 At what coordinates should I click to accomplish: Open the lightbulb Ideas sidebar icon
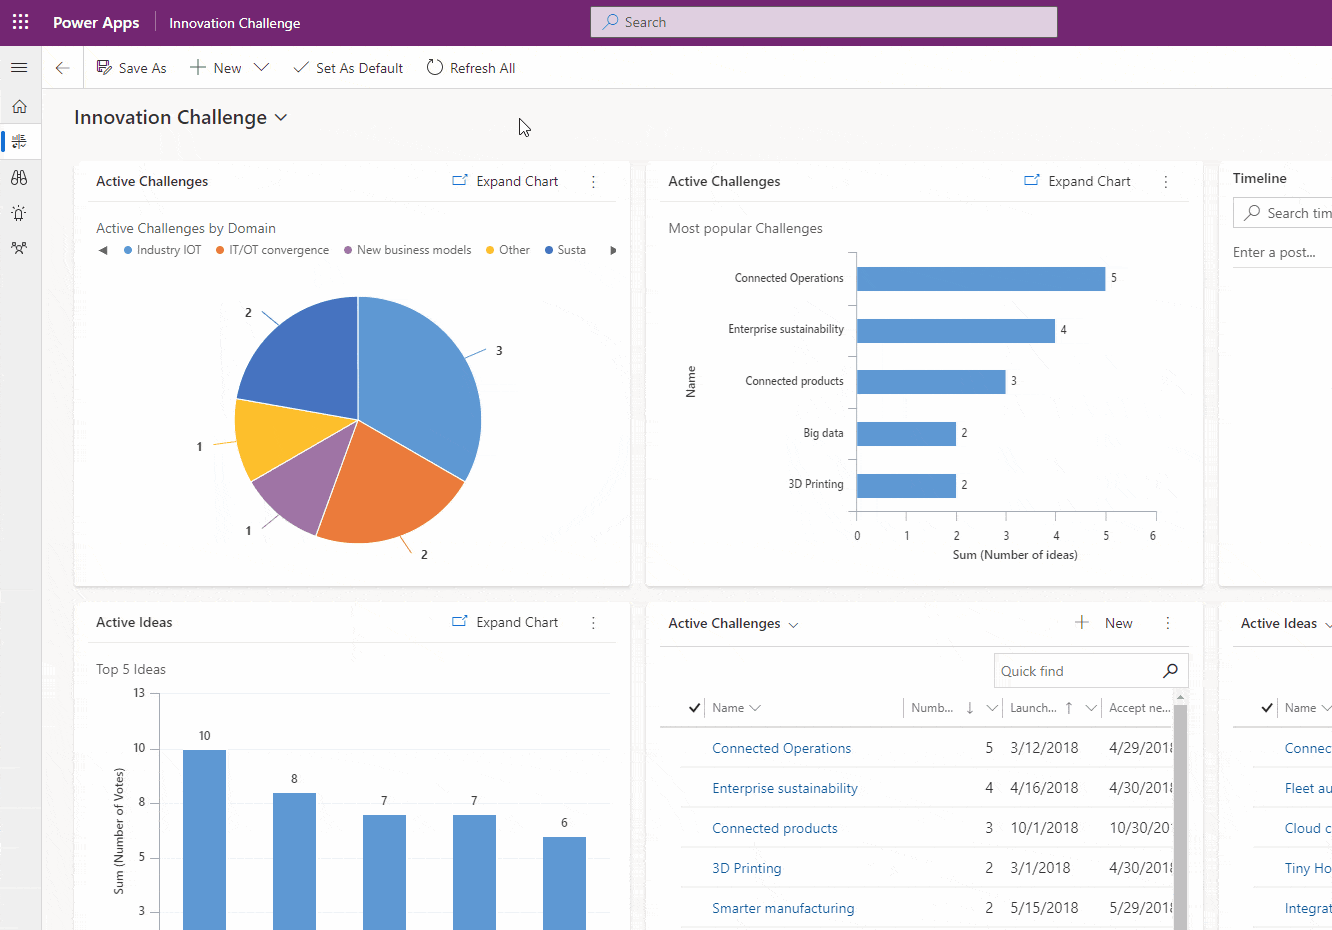[19, 213]
